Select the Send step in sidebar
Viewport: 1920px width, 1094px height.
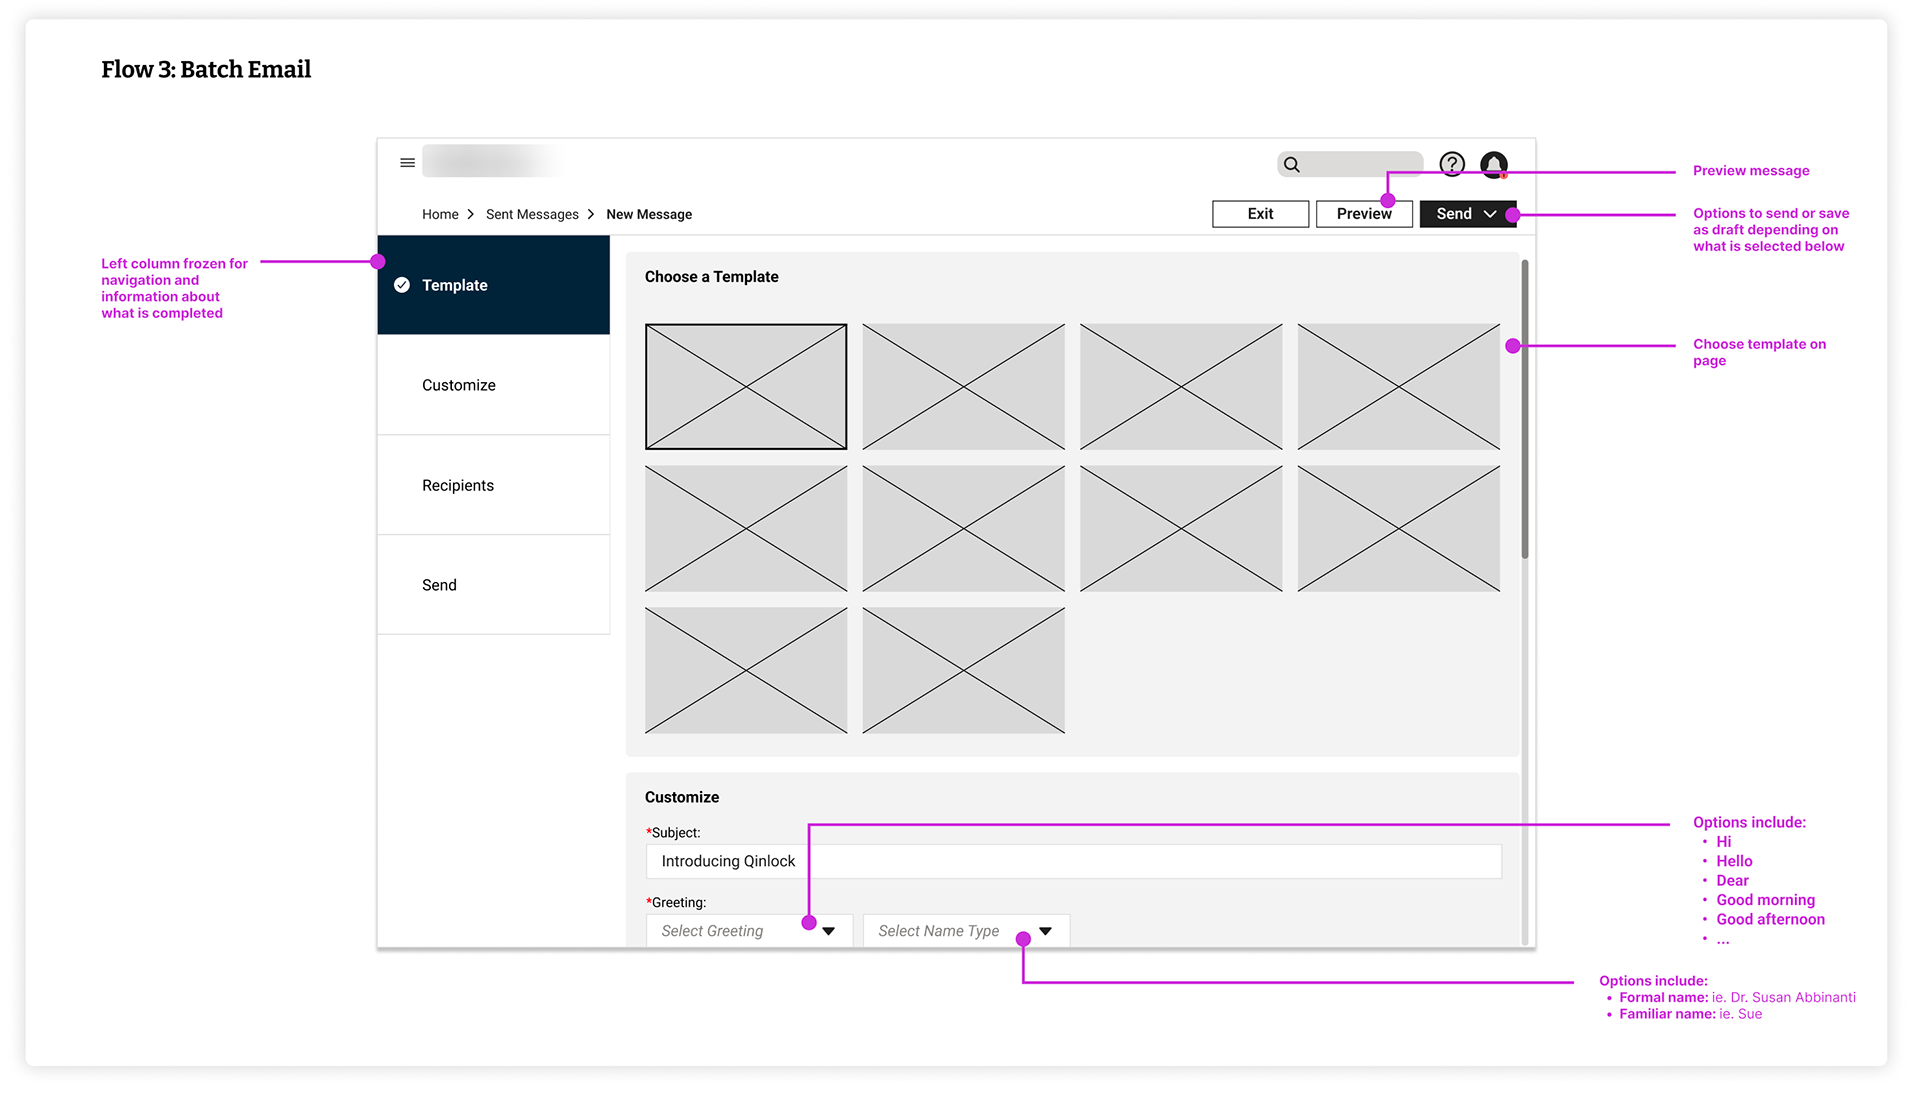pyautogui.click(x=493, y=585)
